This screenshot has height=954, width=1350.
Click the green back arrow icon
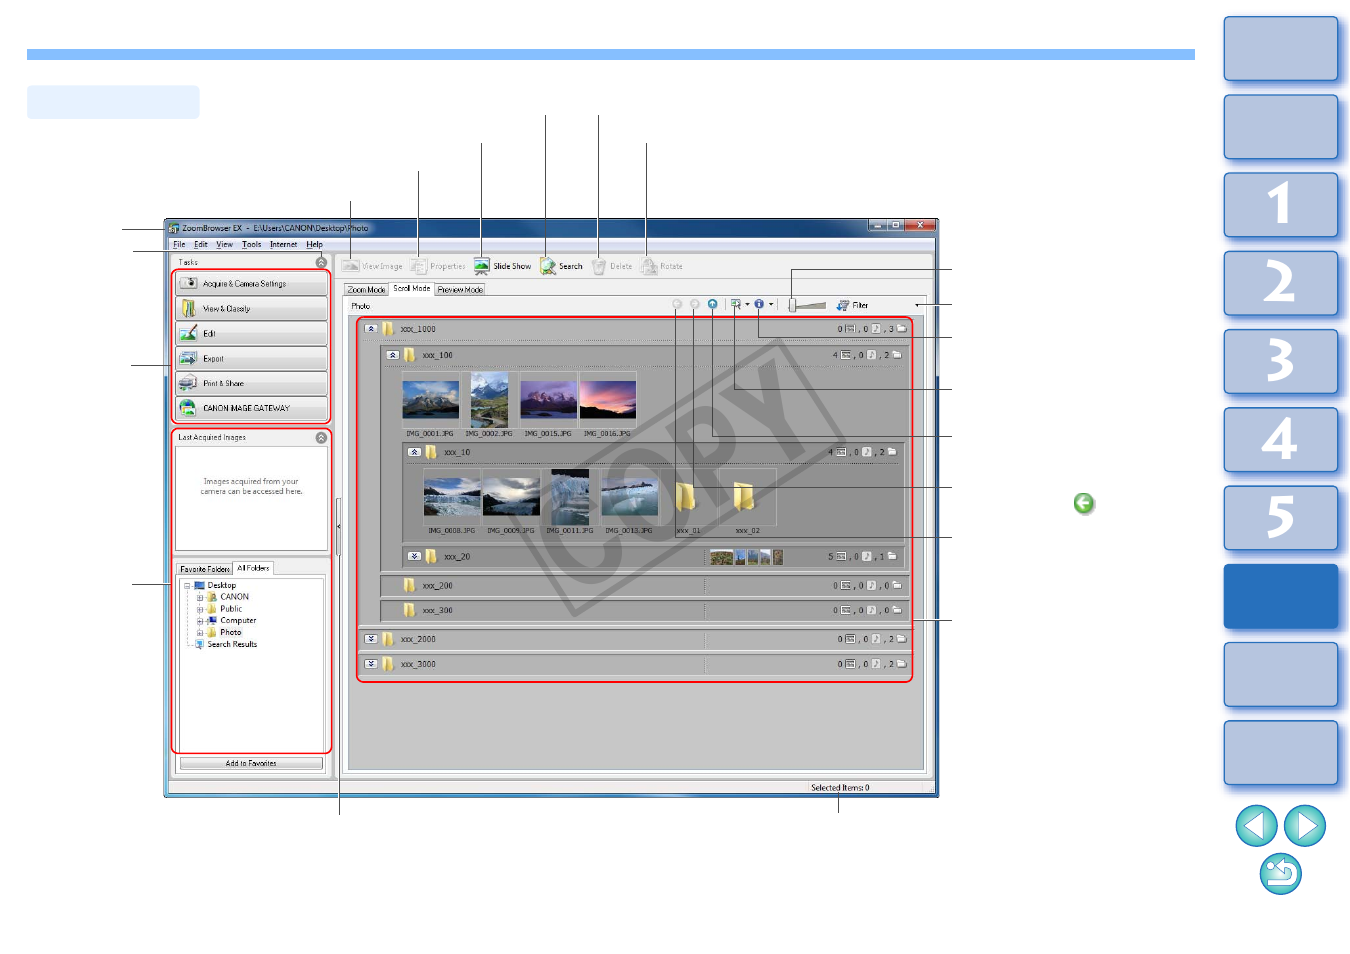click(x=1084, y=504)
